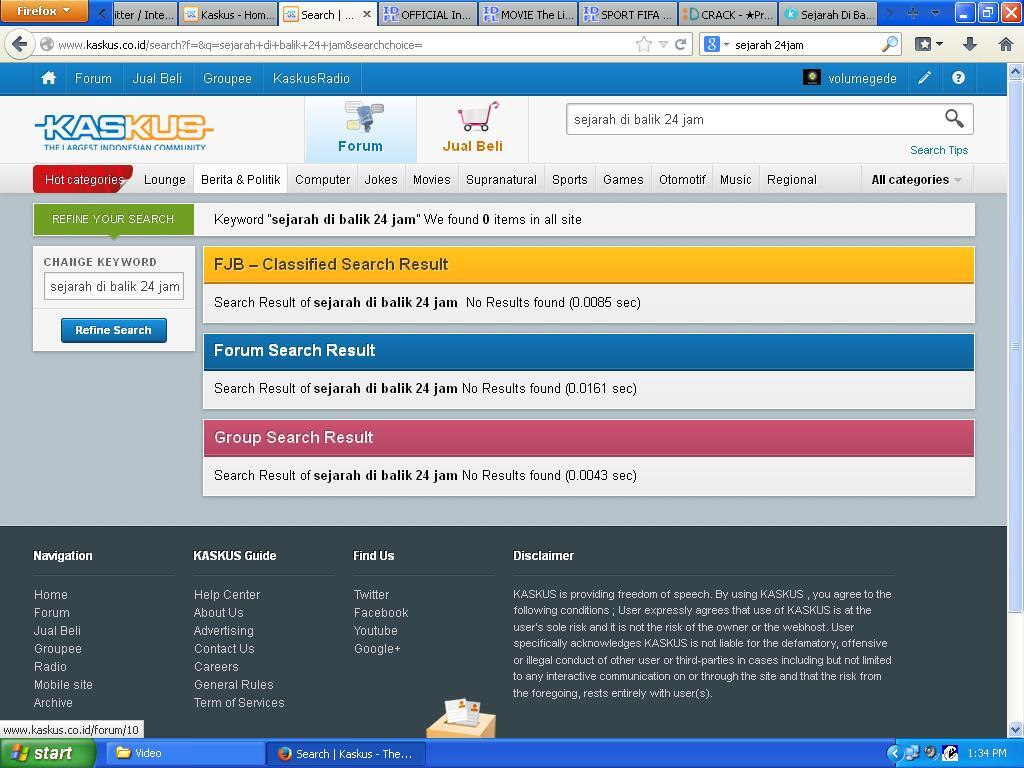Click the Kaskus home icon in navbar
This screenshot has width=1024, height=768.
point(48,78)
